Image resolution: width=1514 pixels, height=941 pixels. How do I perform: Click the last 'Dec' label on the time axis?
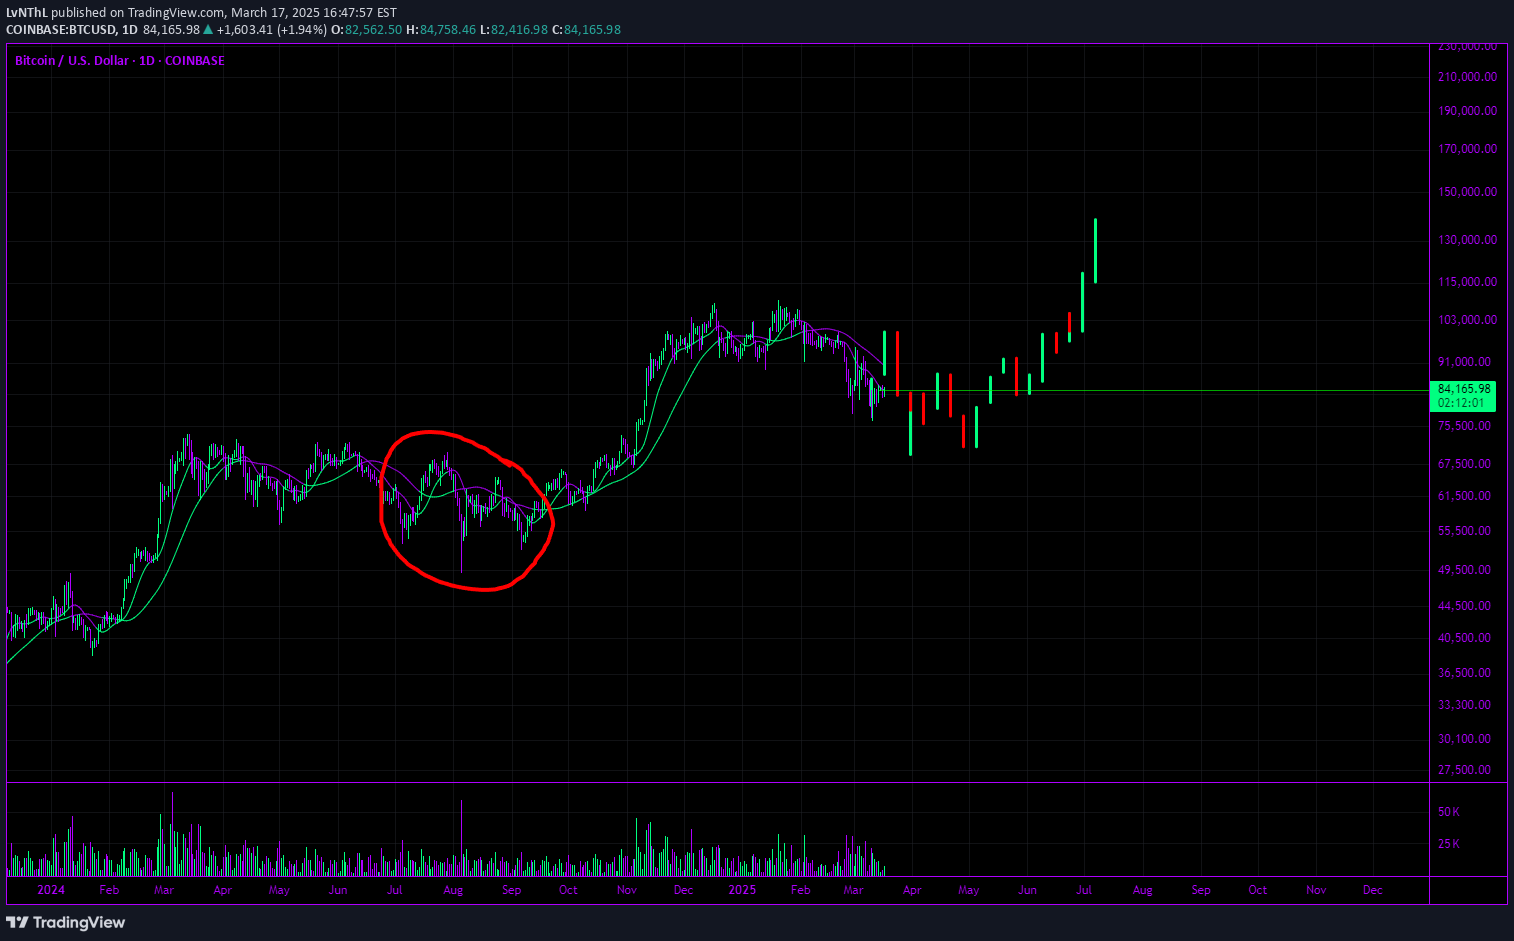pos(1373,890)
